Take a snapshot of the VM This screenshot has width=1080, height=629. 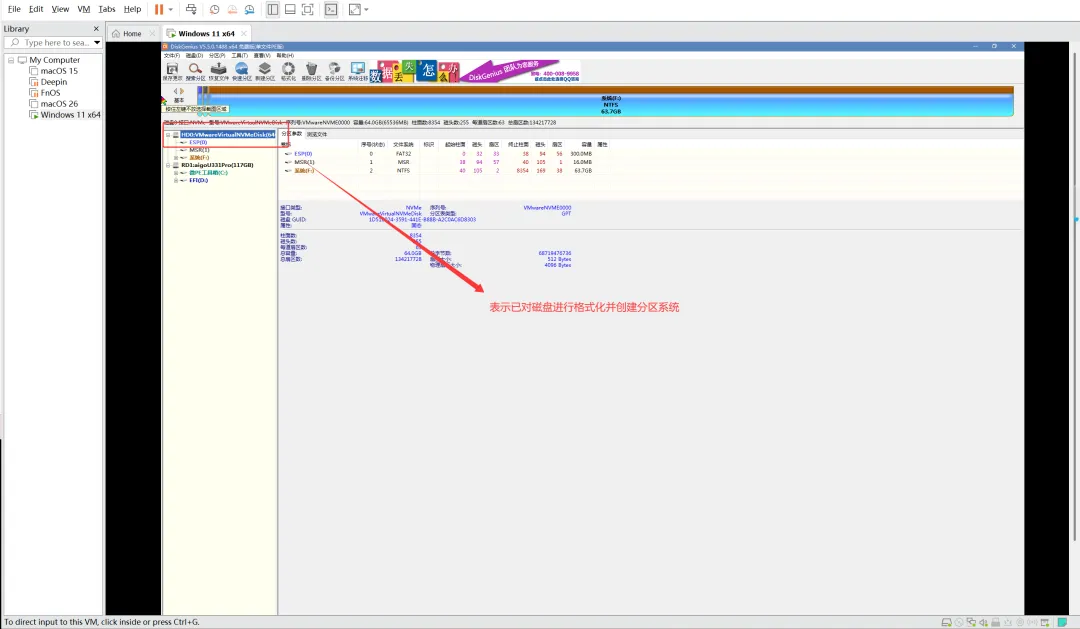click(x=215, y=10)
